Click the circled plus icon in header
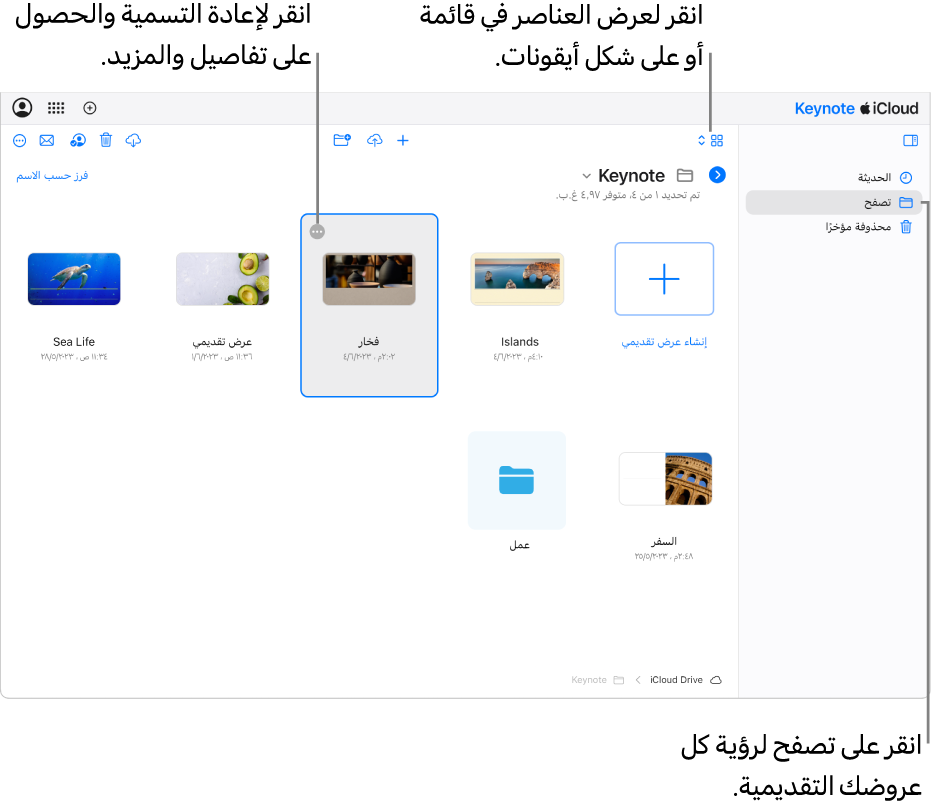Image resolution: width=931 pixels, height=809 pixels. [90, 108]
